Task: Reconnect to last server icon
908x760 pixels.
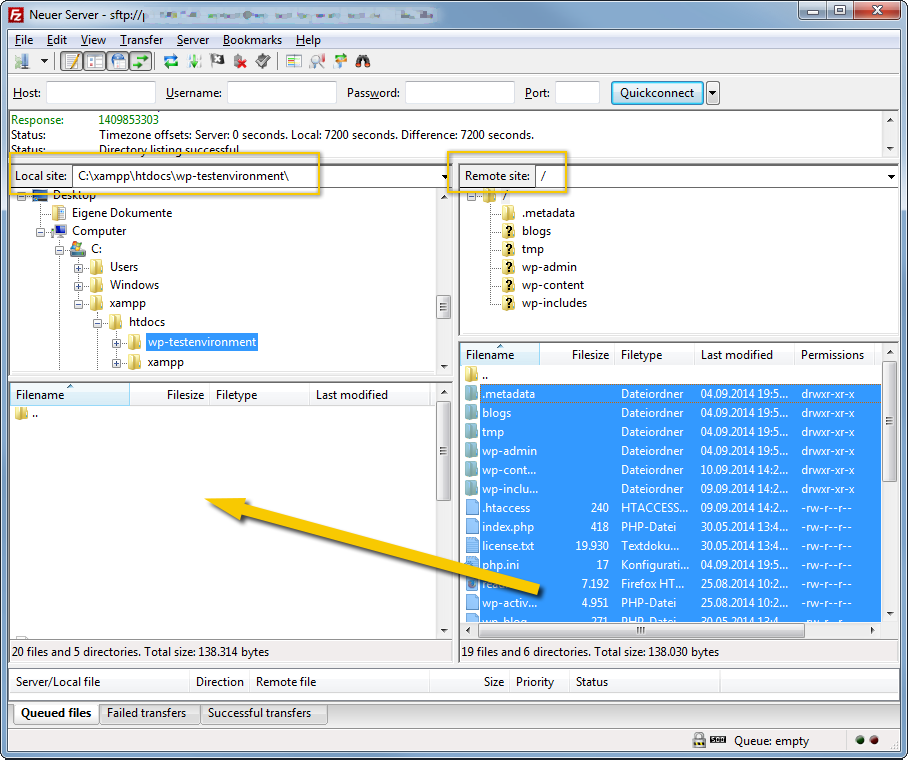Action: [x=263, y=61]
